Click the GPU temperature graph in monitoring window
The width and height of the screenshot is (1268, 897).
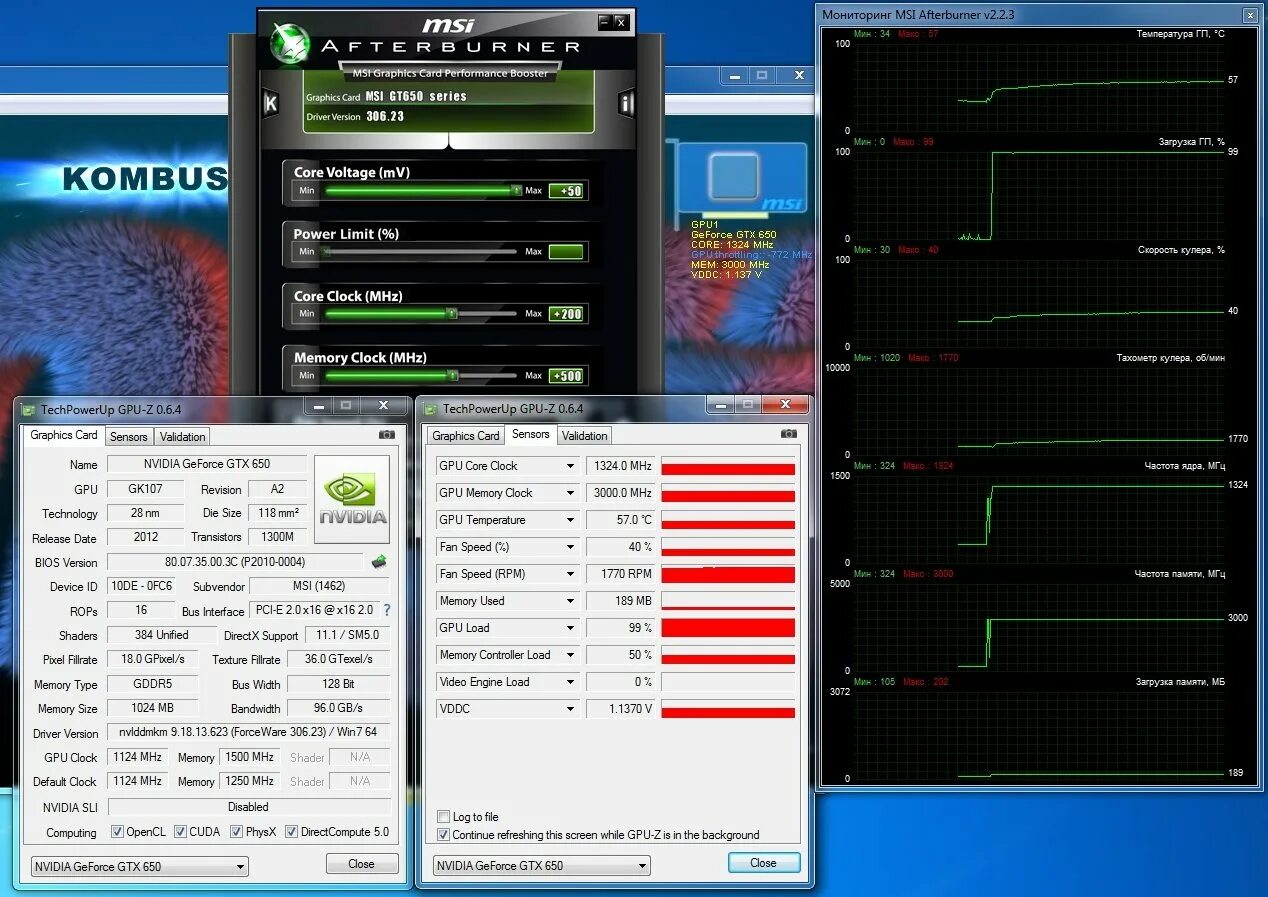click(1040, 86)
